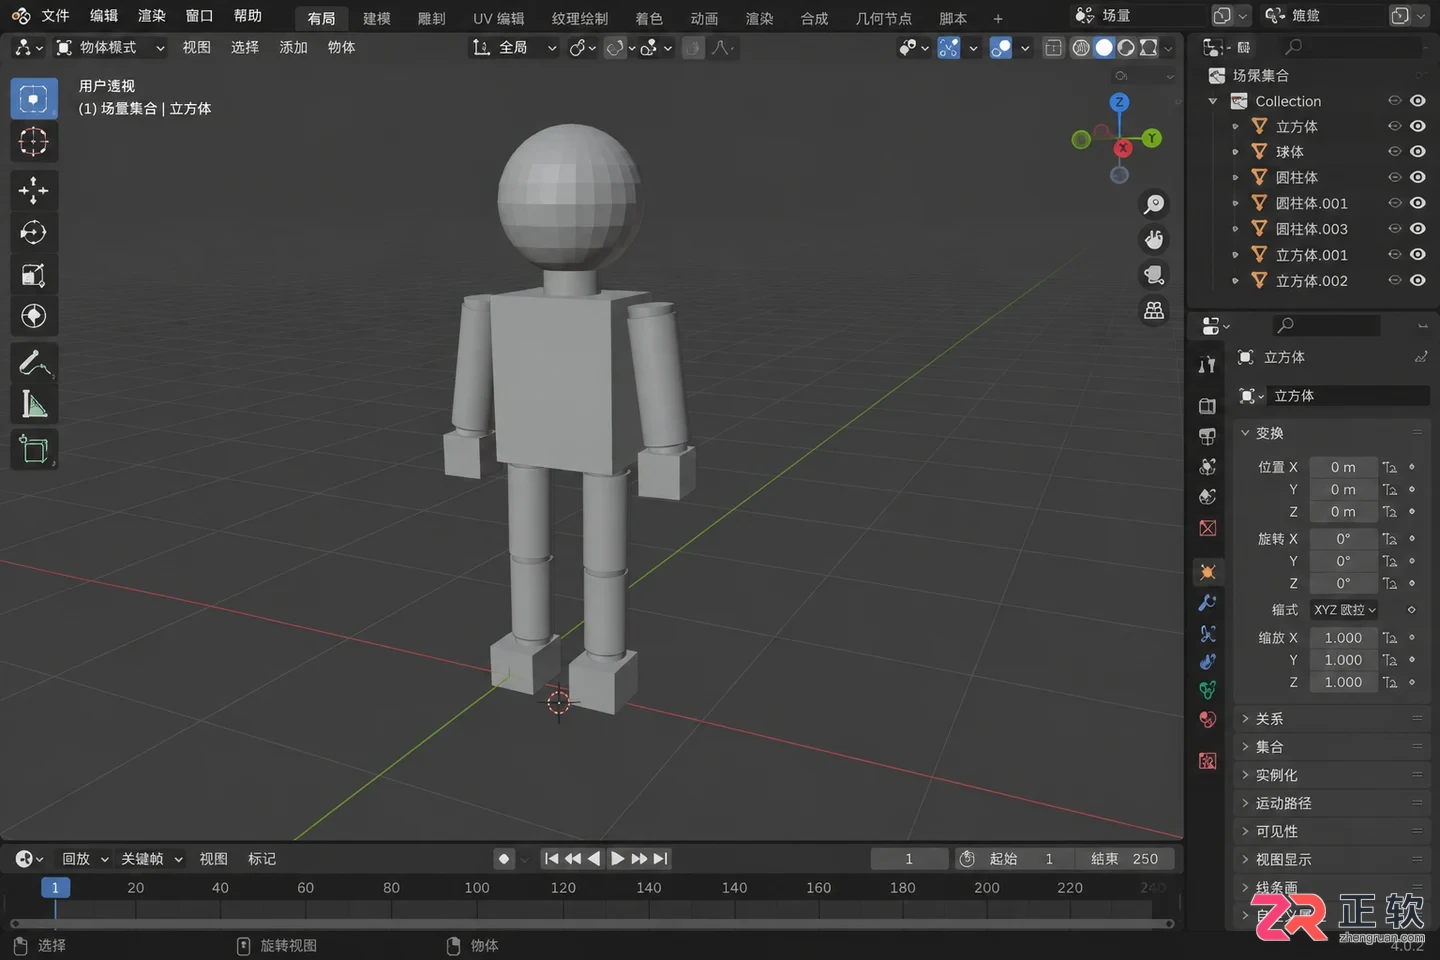Activate the Scale tool
The width and height of the screenshot is (1440, 960).
[x=33, y=274]
